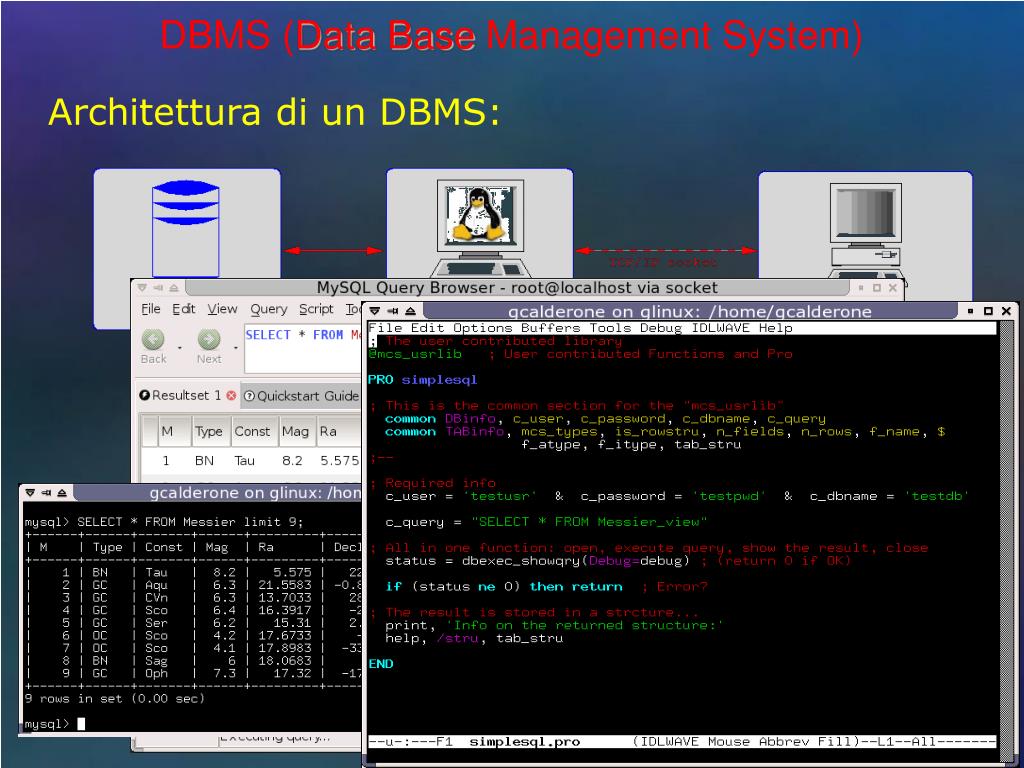Open the Edit menu in the Emacs window

click(x=427, y=328)
